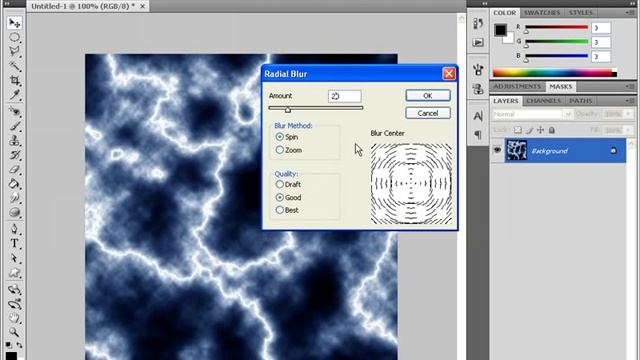Switch to the Styles tab
640x360 pixels.
(581, 13)
